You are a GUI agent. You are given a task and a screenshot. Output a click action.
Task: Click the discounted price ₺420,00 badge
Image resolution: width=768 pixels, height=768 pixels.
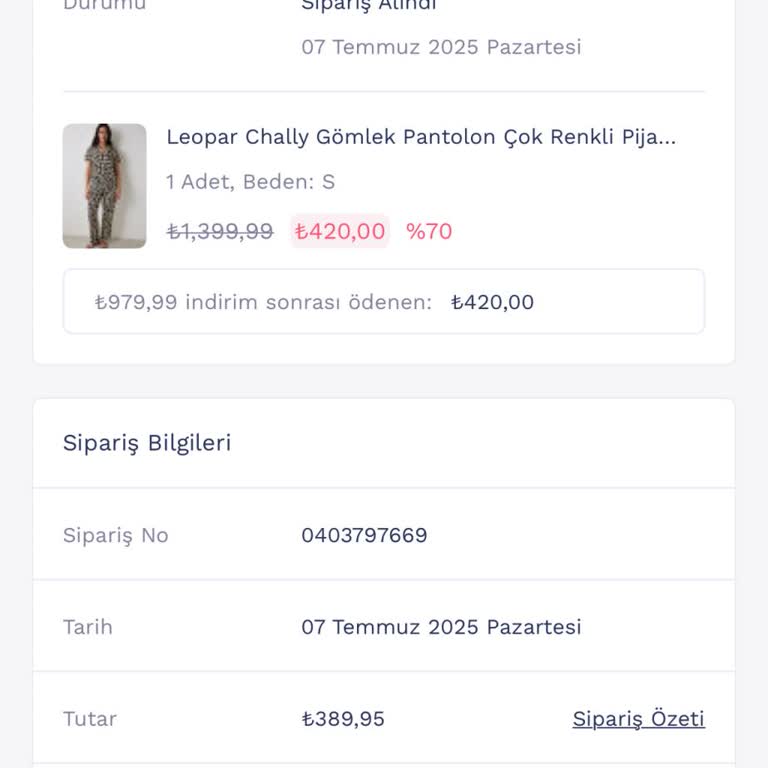coord(340,231)
